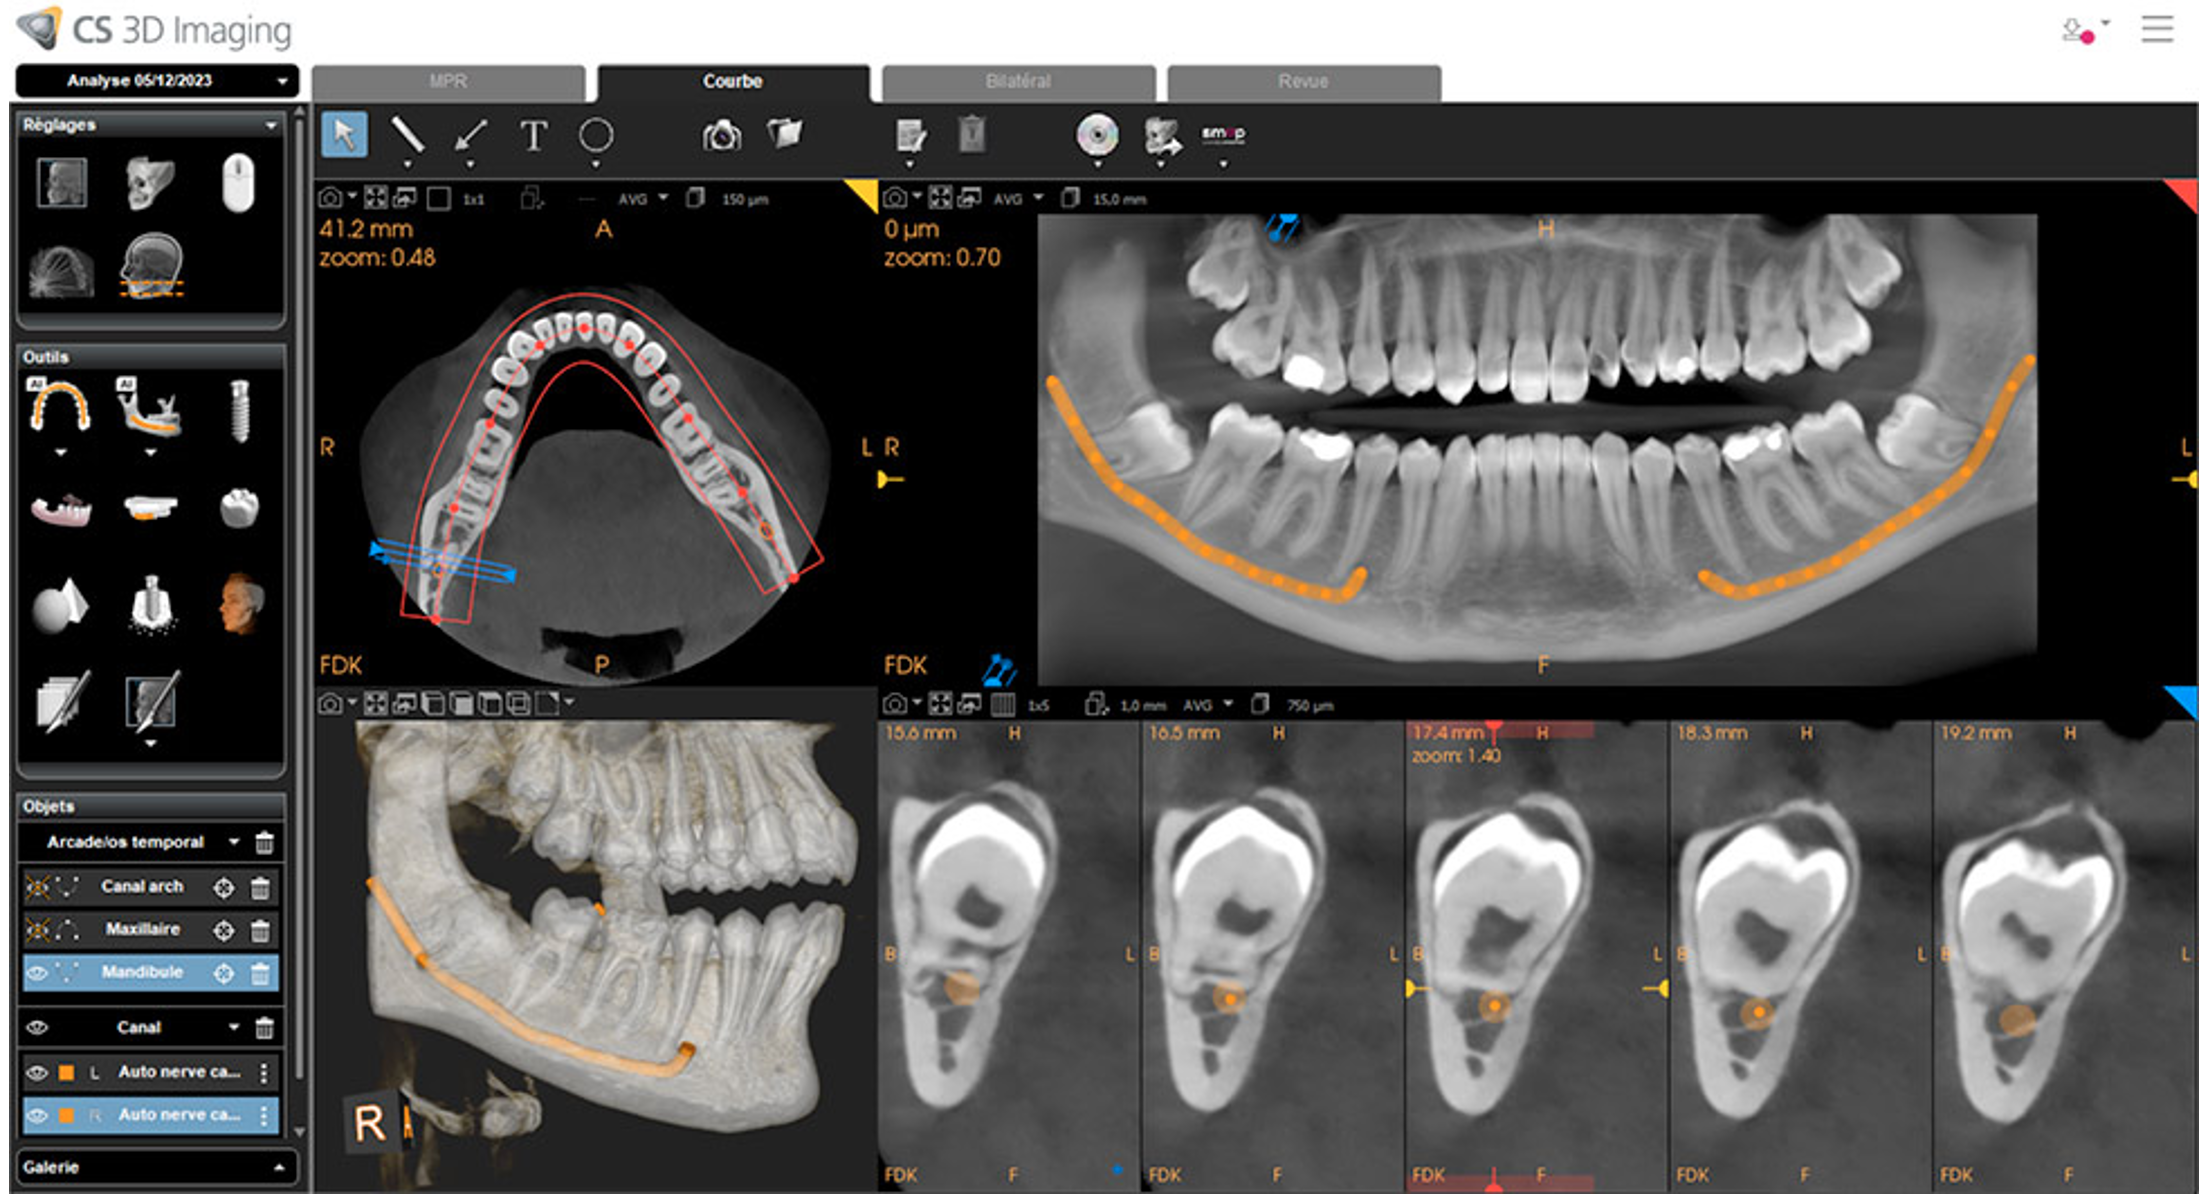Viewport: 2203px width, 1195px height.
Task: Toggle visibility of the Mandibule curve
Action: (37, 972)
